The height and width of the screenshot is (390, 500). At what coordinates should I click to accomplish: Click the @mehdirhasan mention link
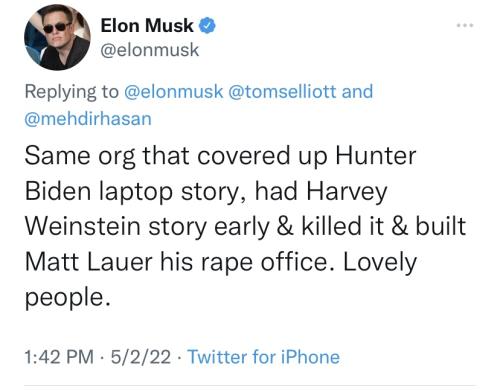click(88, 119)
